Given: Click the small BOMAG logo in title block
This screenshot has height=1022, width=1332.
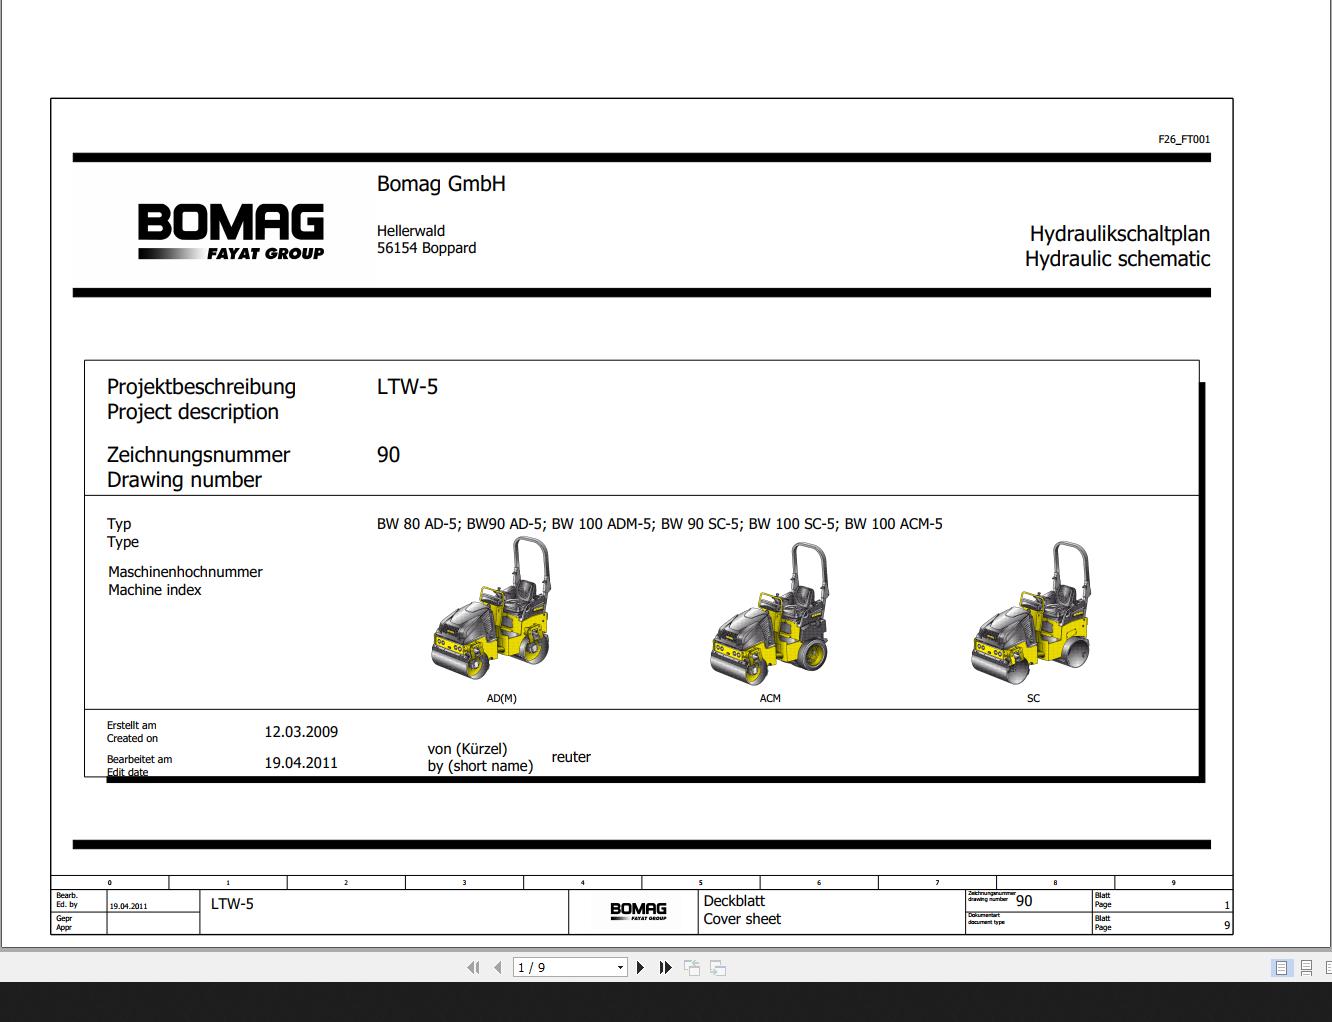Looking at the screenshot, I should (x=638, y=911).
